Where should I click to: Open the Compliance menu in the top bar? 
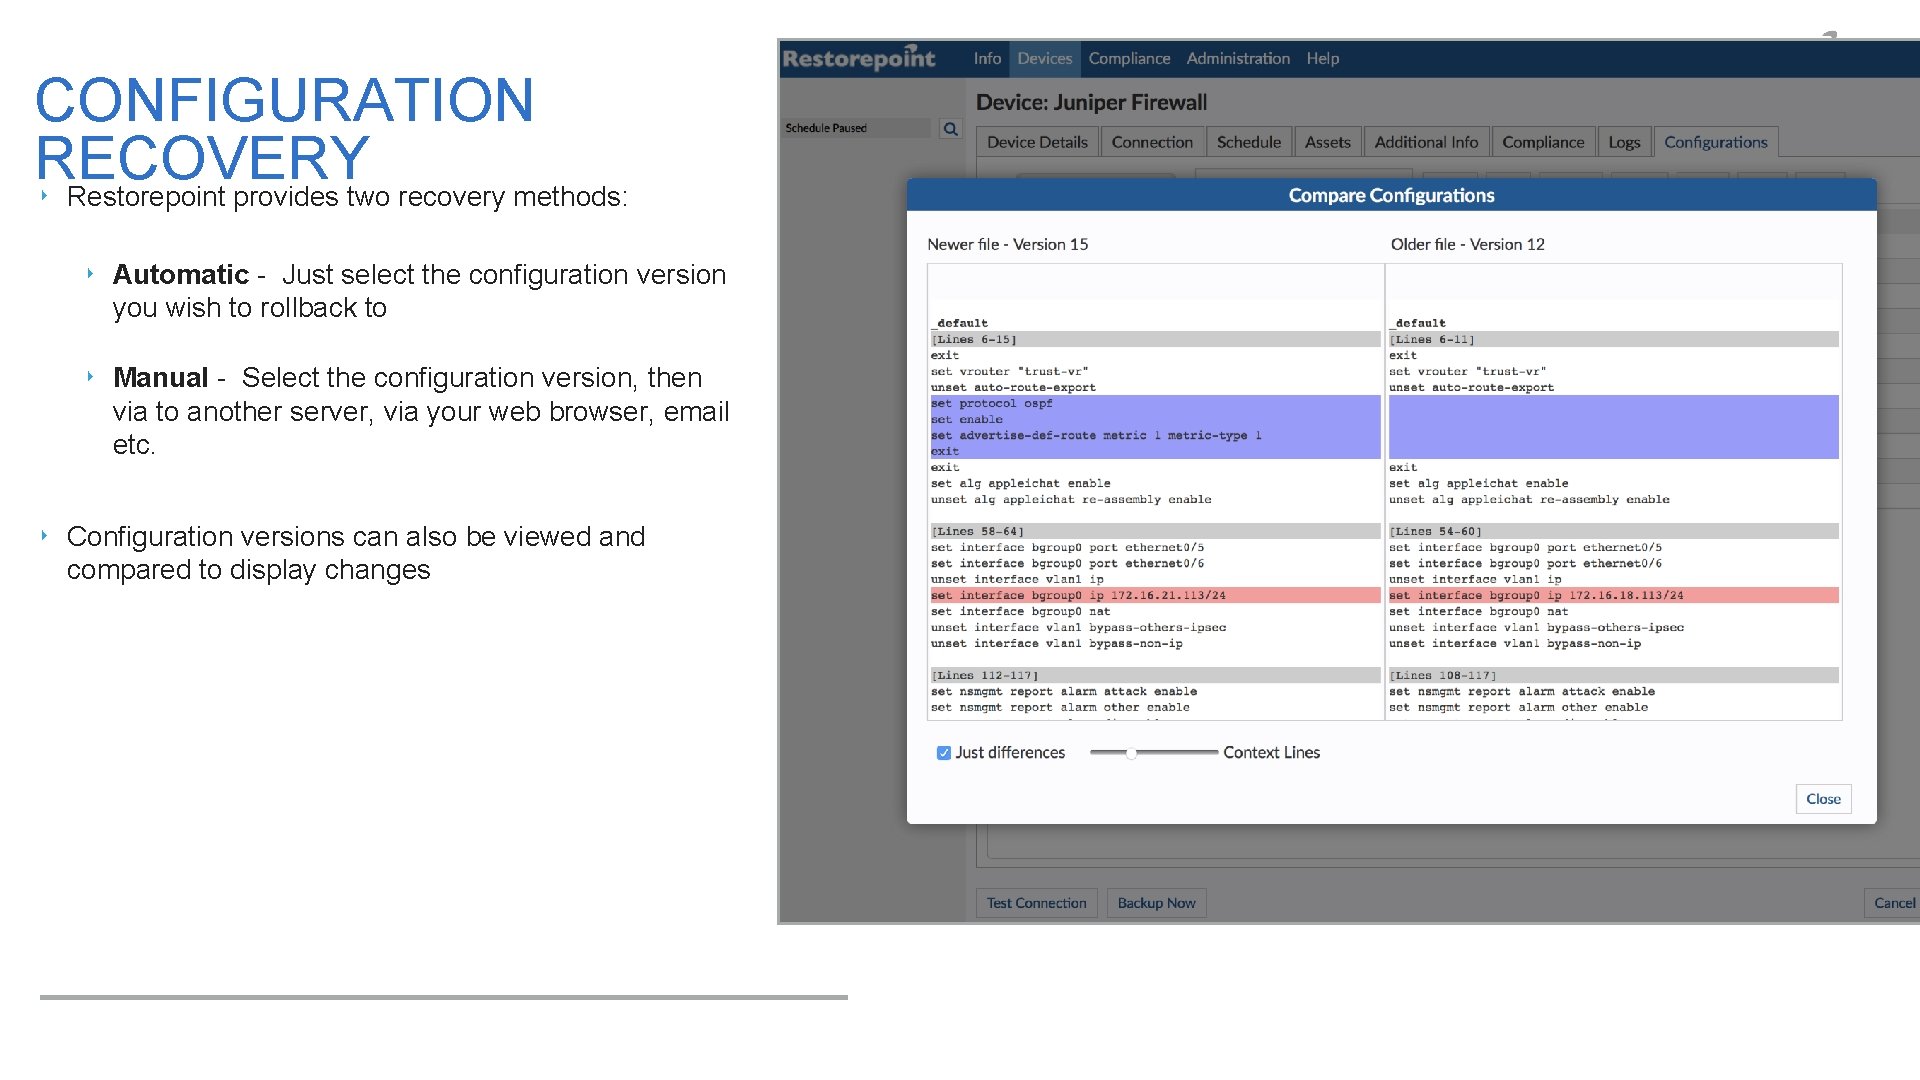point(1129,58)
